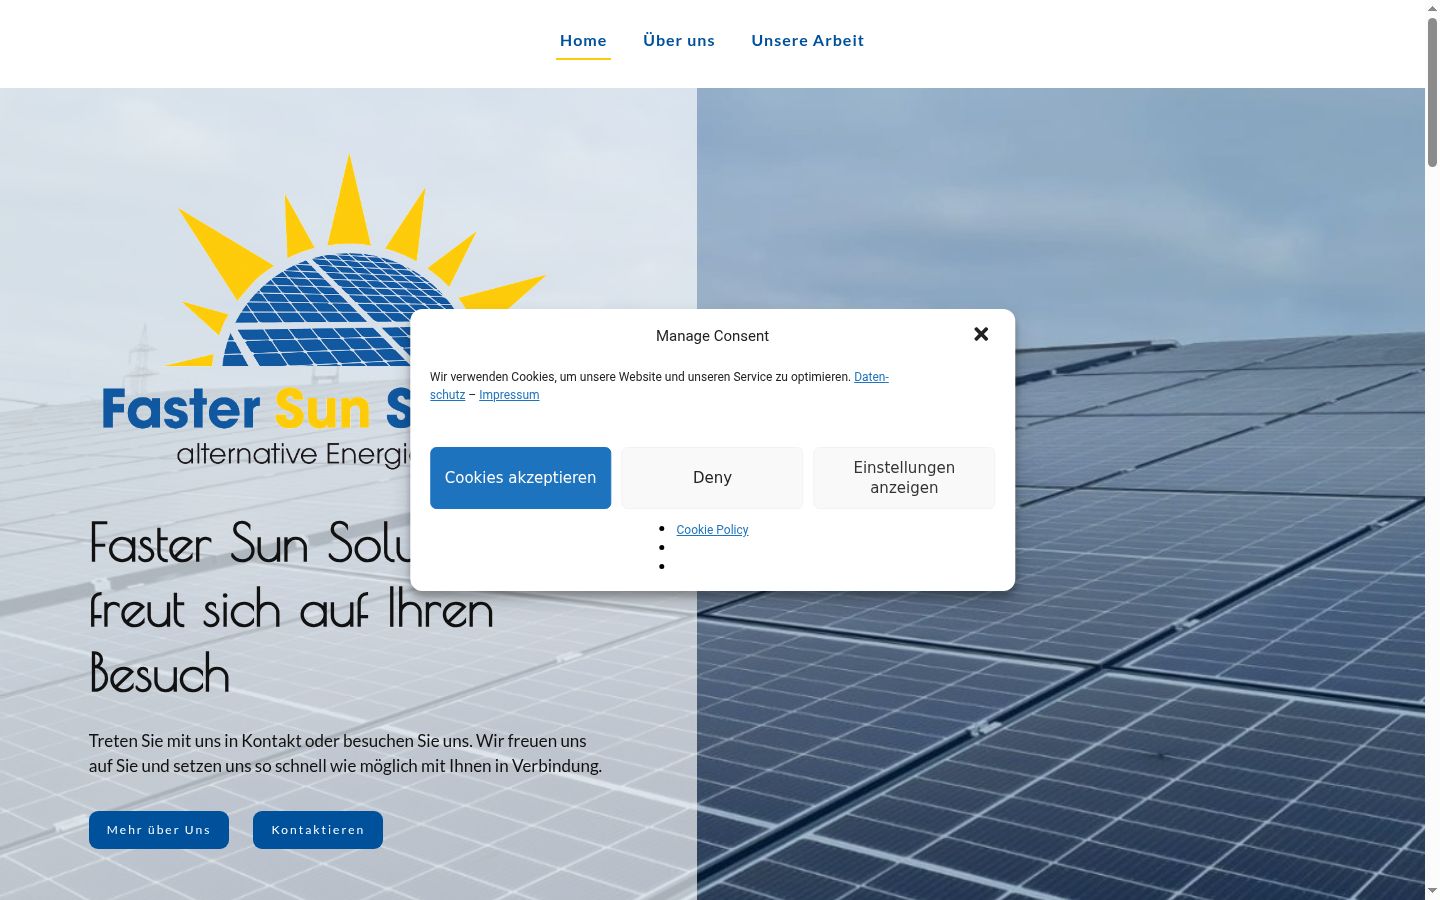Viewport: 1440px width, 900px height.
Task: Deny cookies in consent dialog
Action: click(x=712, y=478)
